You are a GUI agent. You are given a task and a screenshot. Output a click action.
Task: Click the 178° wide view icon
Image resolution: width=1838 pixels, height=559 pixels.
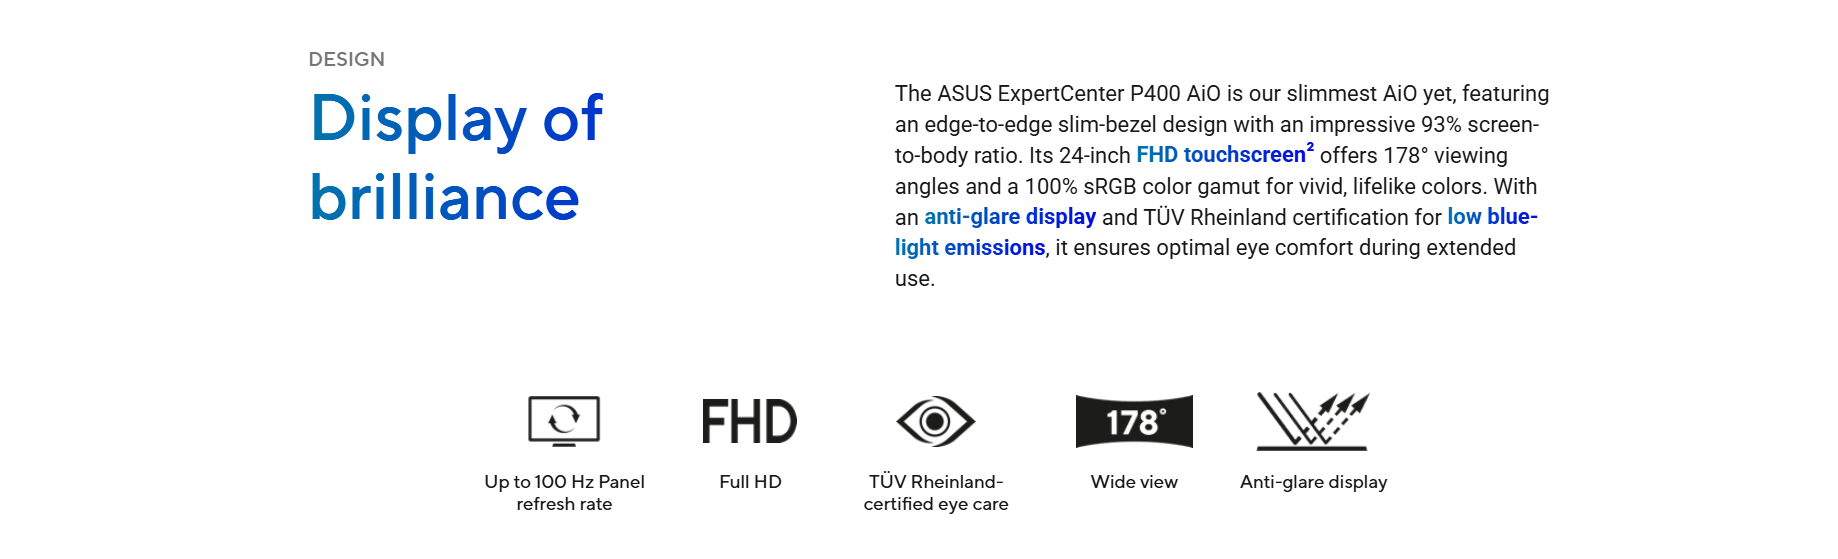pyautogui.click(x=1134, y=421)
